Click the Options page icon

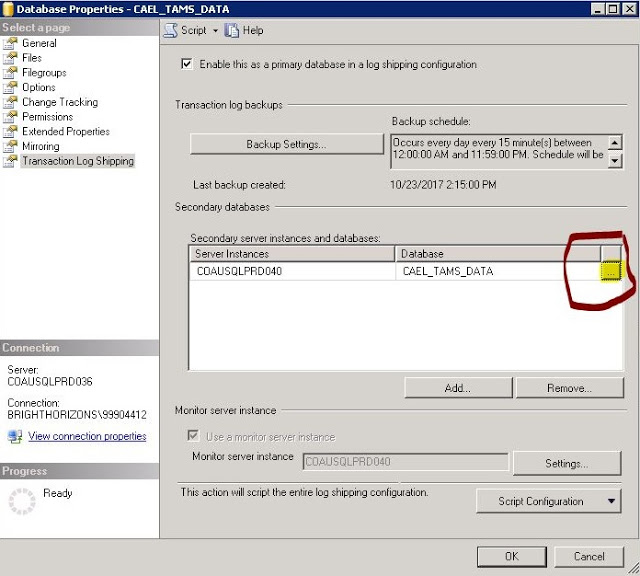click(10, 87)
